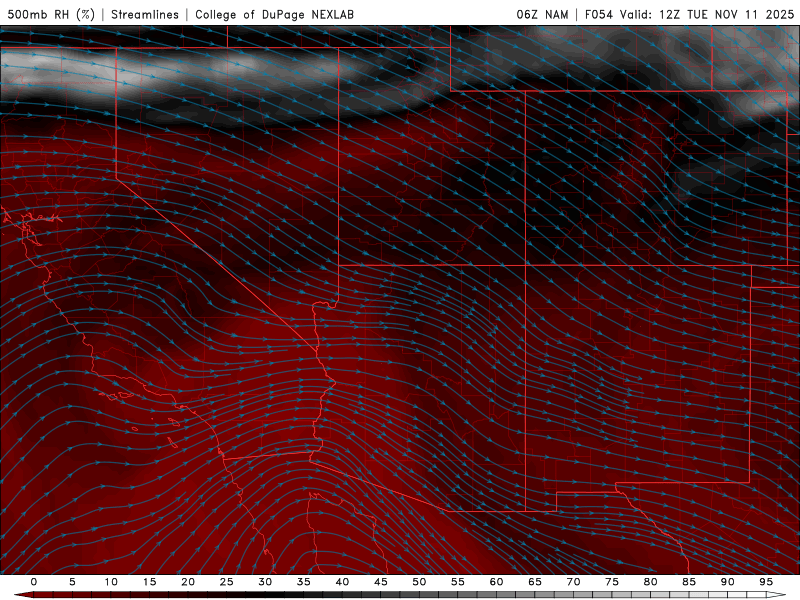
Task: Click the colorbar label "40"
Action: tap(342, 582)
